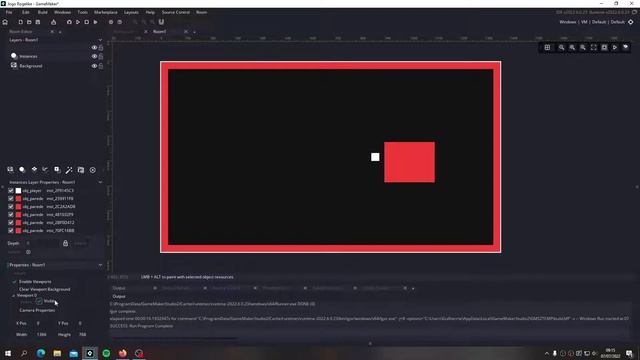Play room animation icon
This screenshot has height=360, width=640.
pos(615,48)
